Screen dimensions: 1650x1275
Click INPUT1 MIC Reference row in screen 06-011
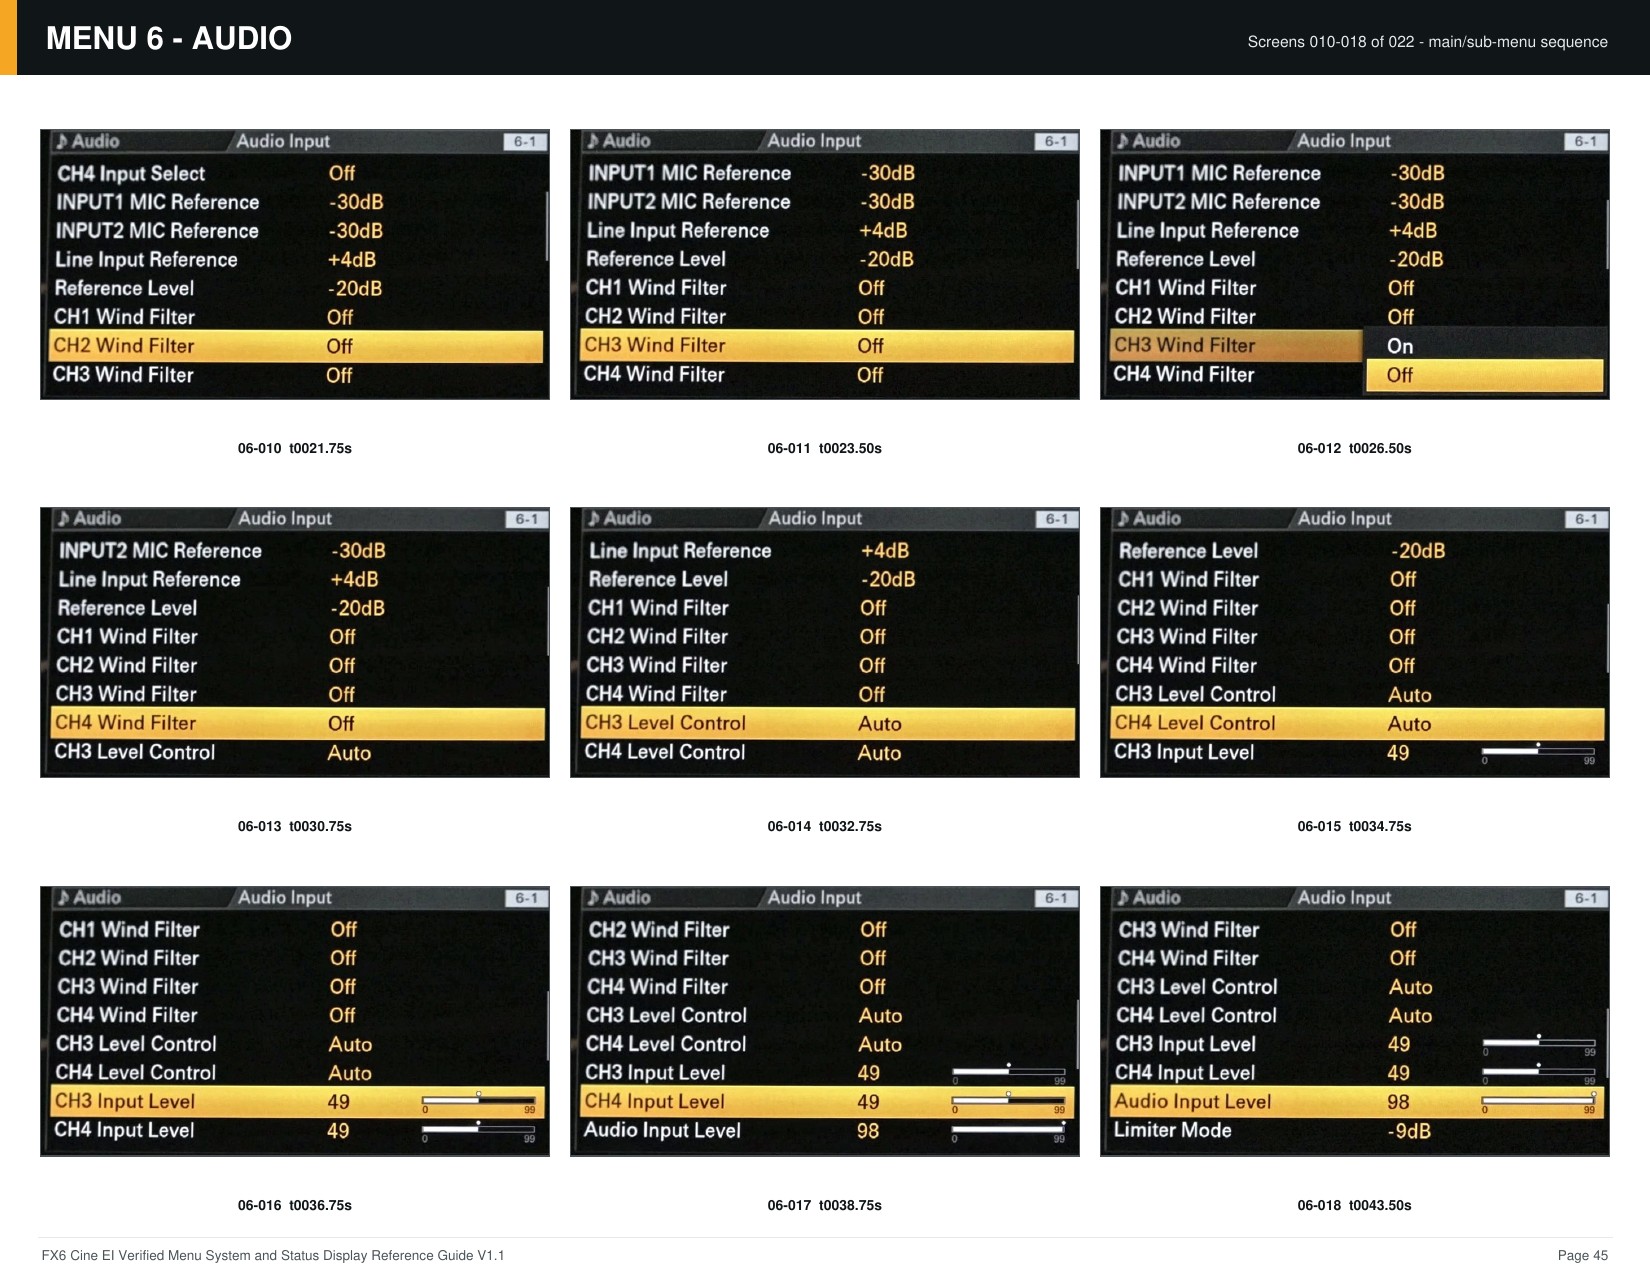point(826,173)
